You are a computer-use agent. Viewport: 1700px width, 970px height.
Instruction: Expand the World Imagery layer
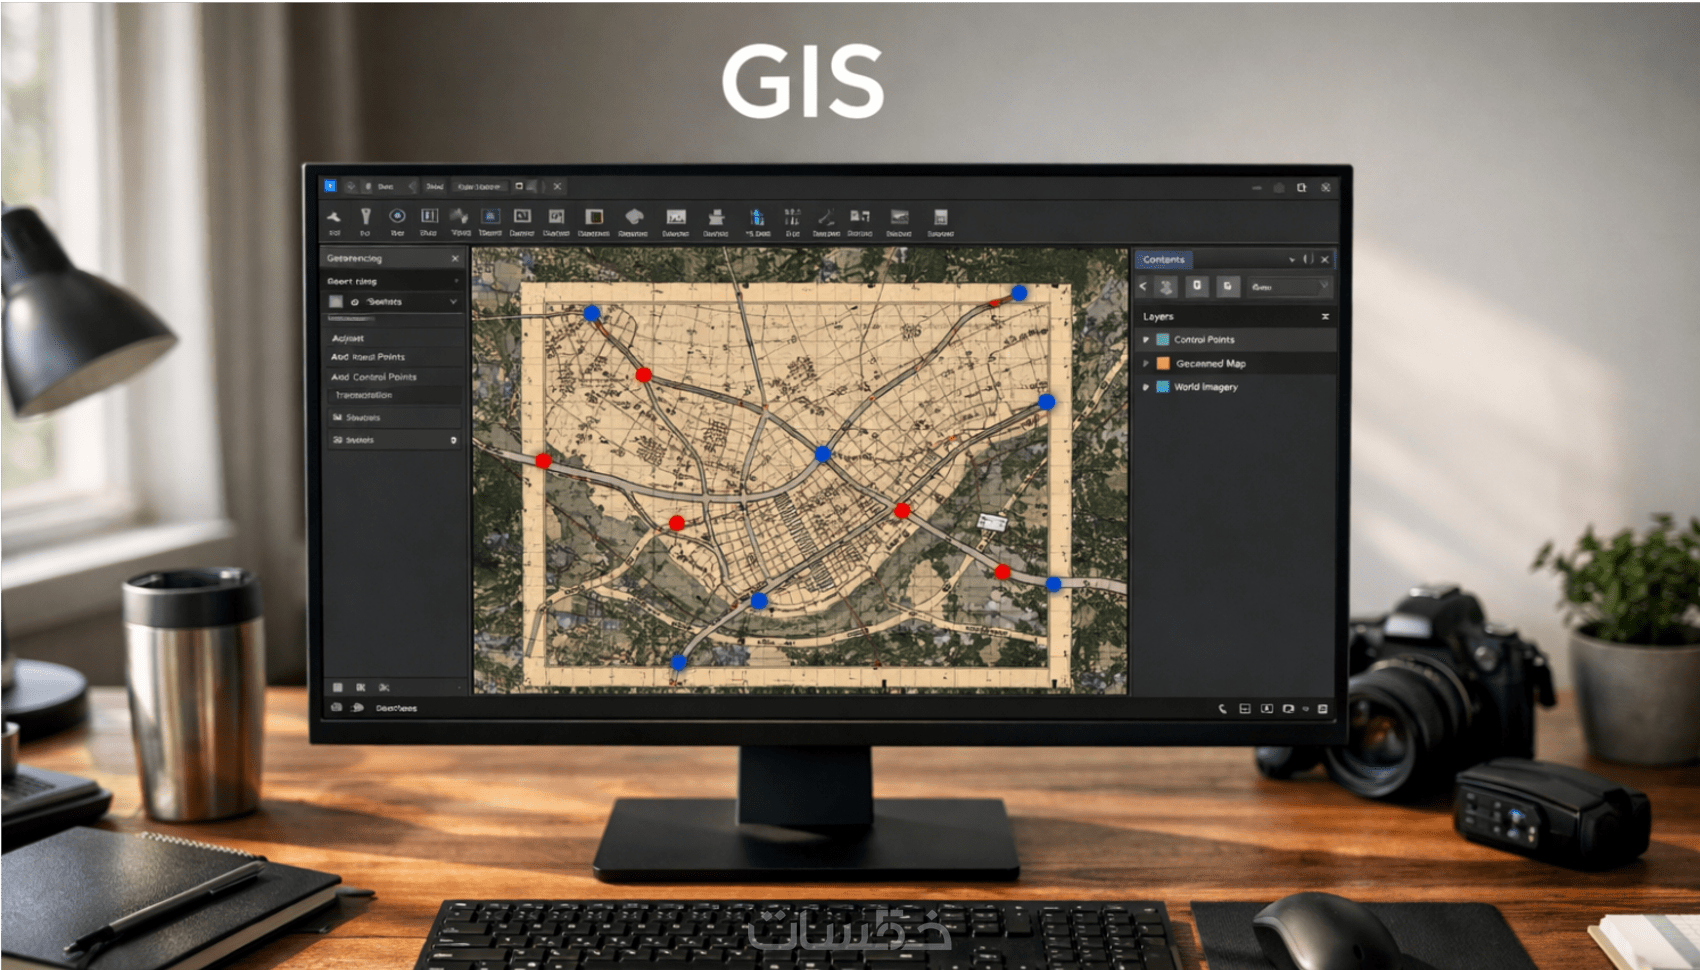click(1146, 387)
